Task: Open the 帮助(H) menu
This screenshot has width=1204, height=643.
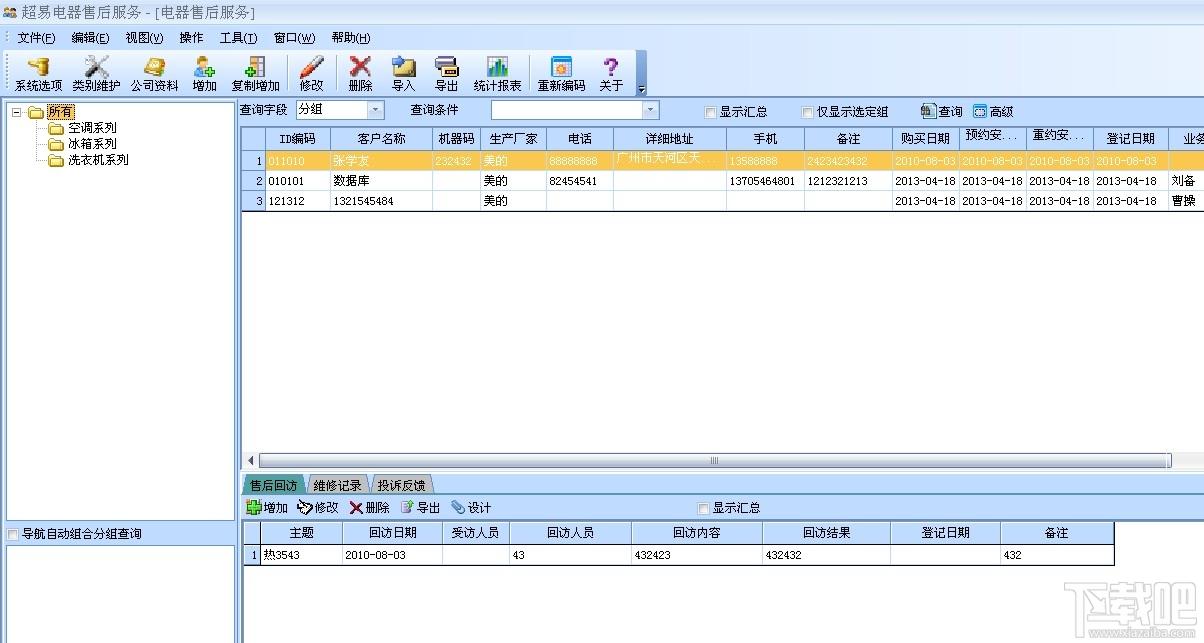Action: tap(350, 38)
